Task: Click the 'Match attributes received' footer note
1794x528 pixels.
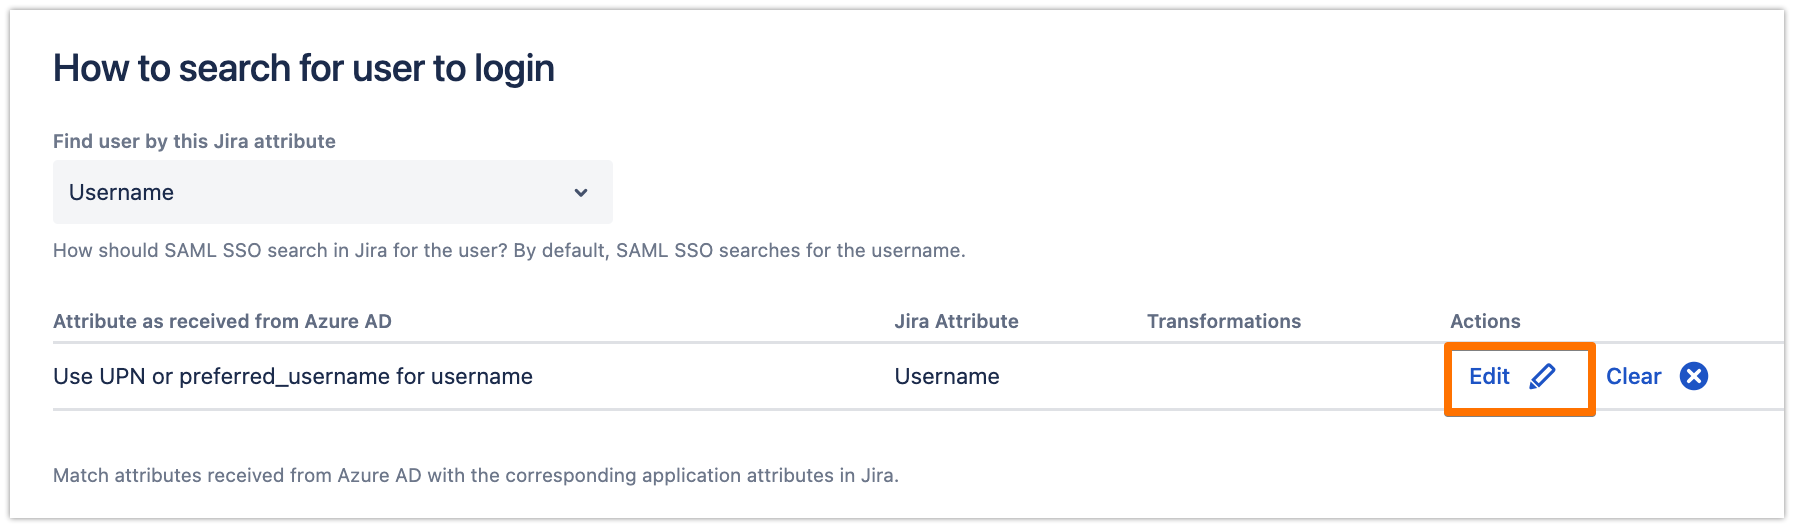Action: point(475,475)
